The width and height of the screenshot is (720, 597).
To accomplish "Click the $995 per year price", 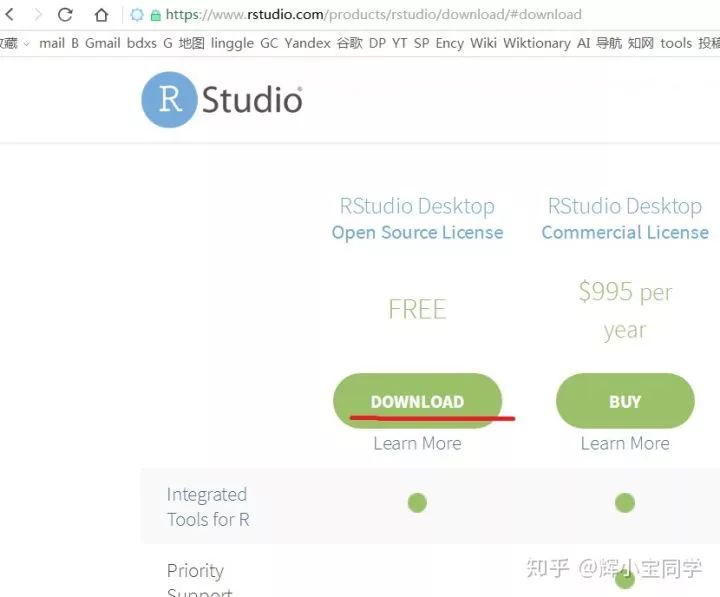I will point(625,310).
